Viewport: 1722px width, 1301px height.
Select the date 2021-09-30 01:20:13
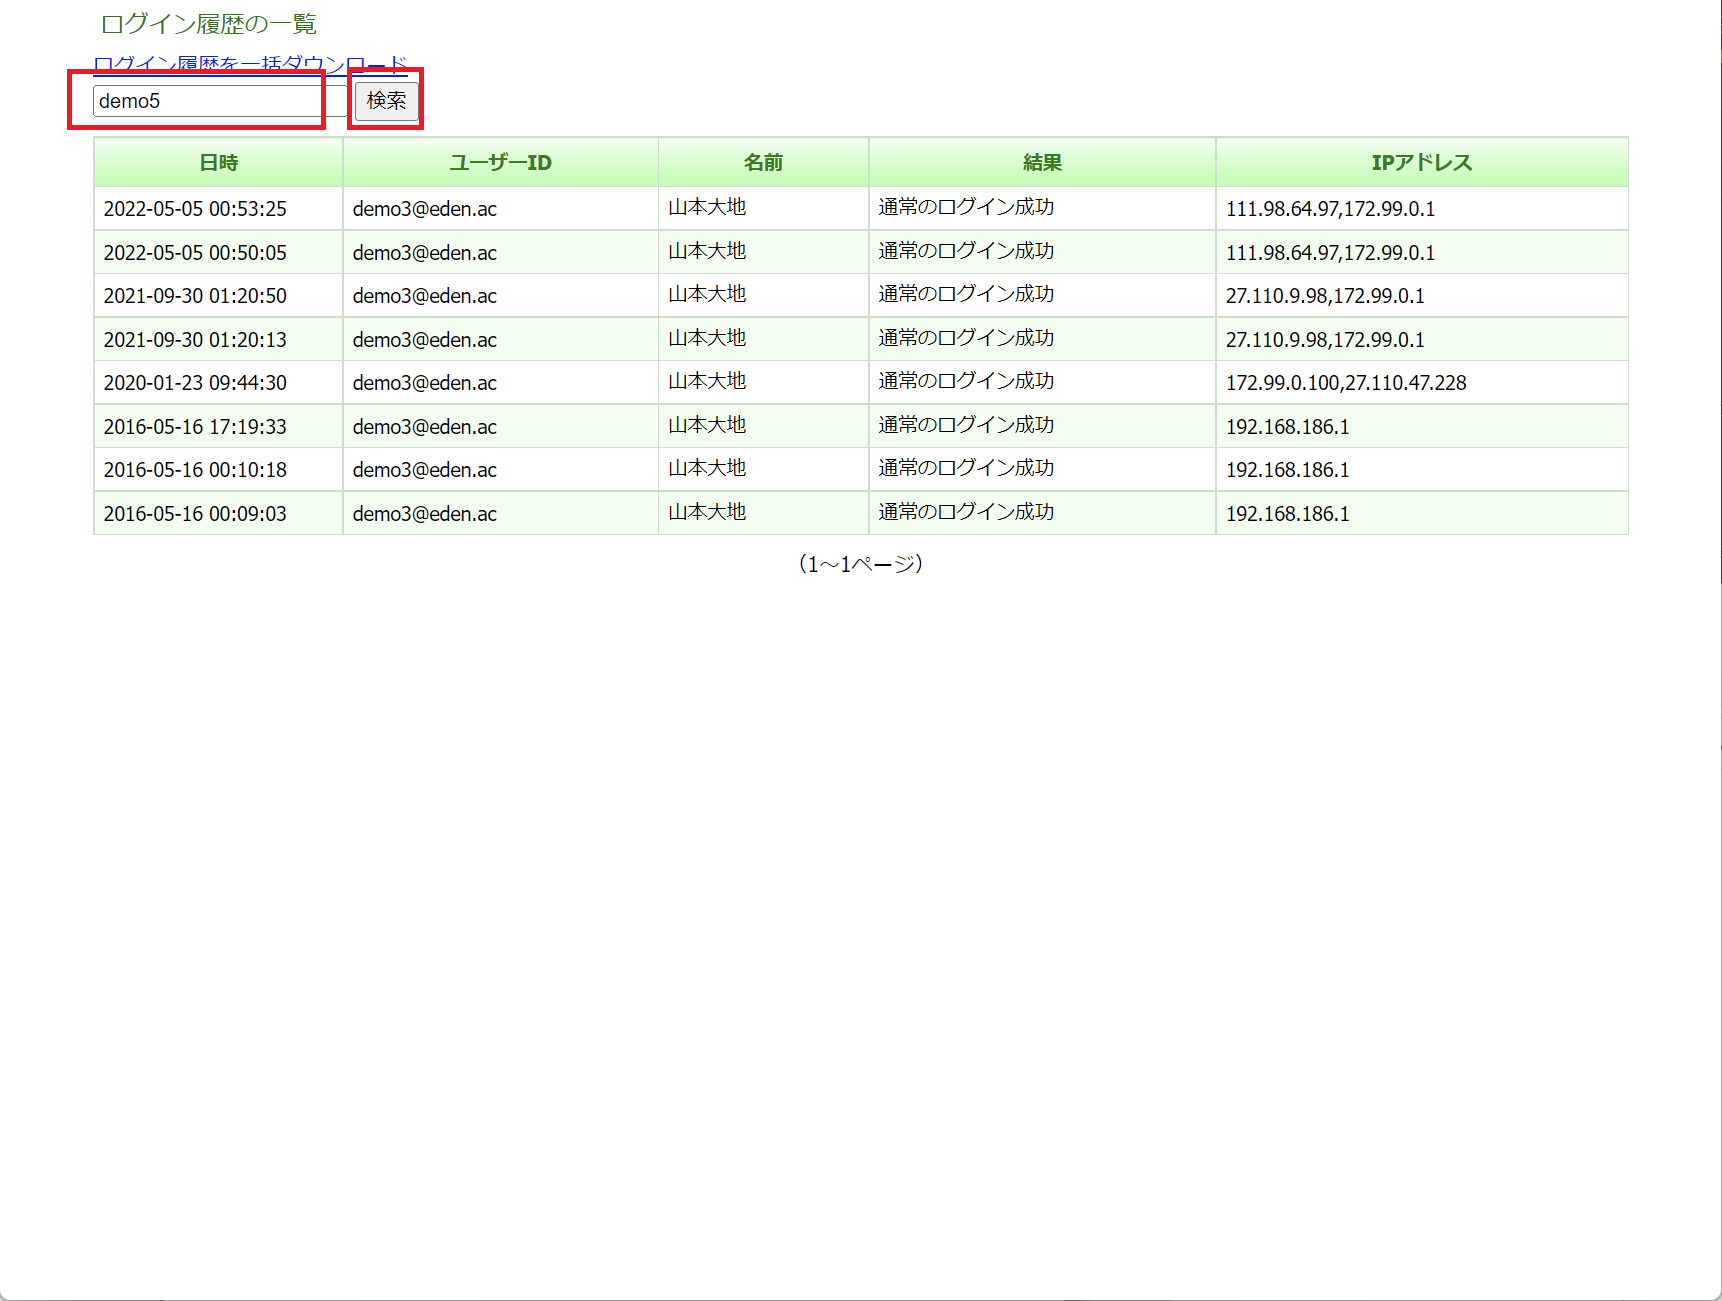(x=195, y=340)
